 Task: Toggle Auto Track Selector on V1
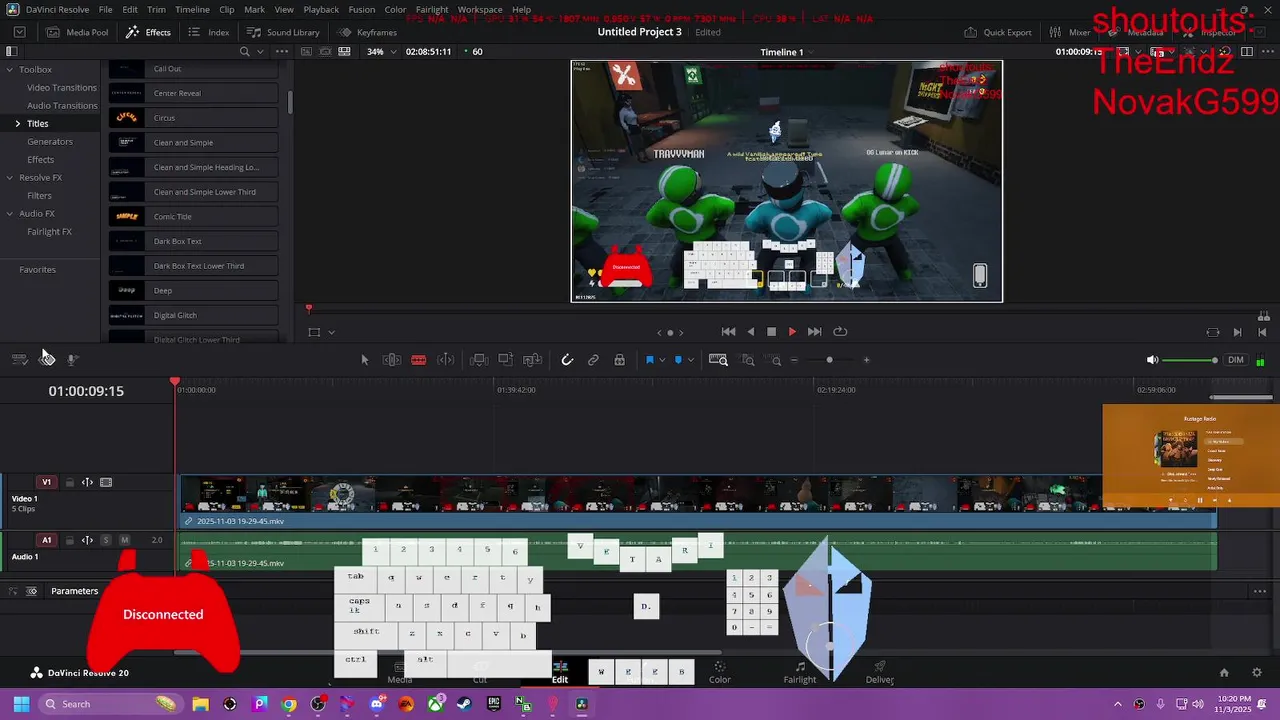pyautogui.click(x=87, y=483)
